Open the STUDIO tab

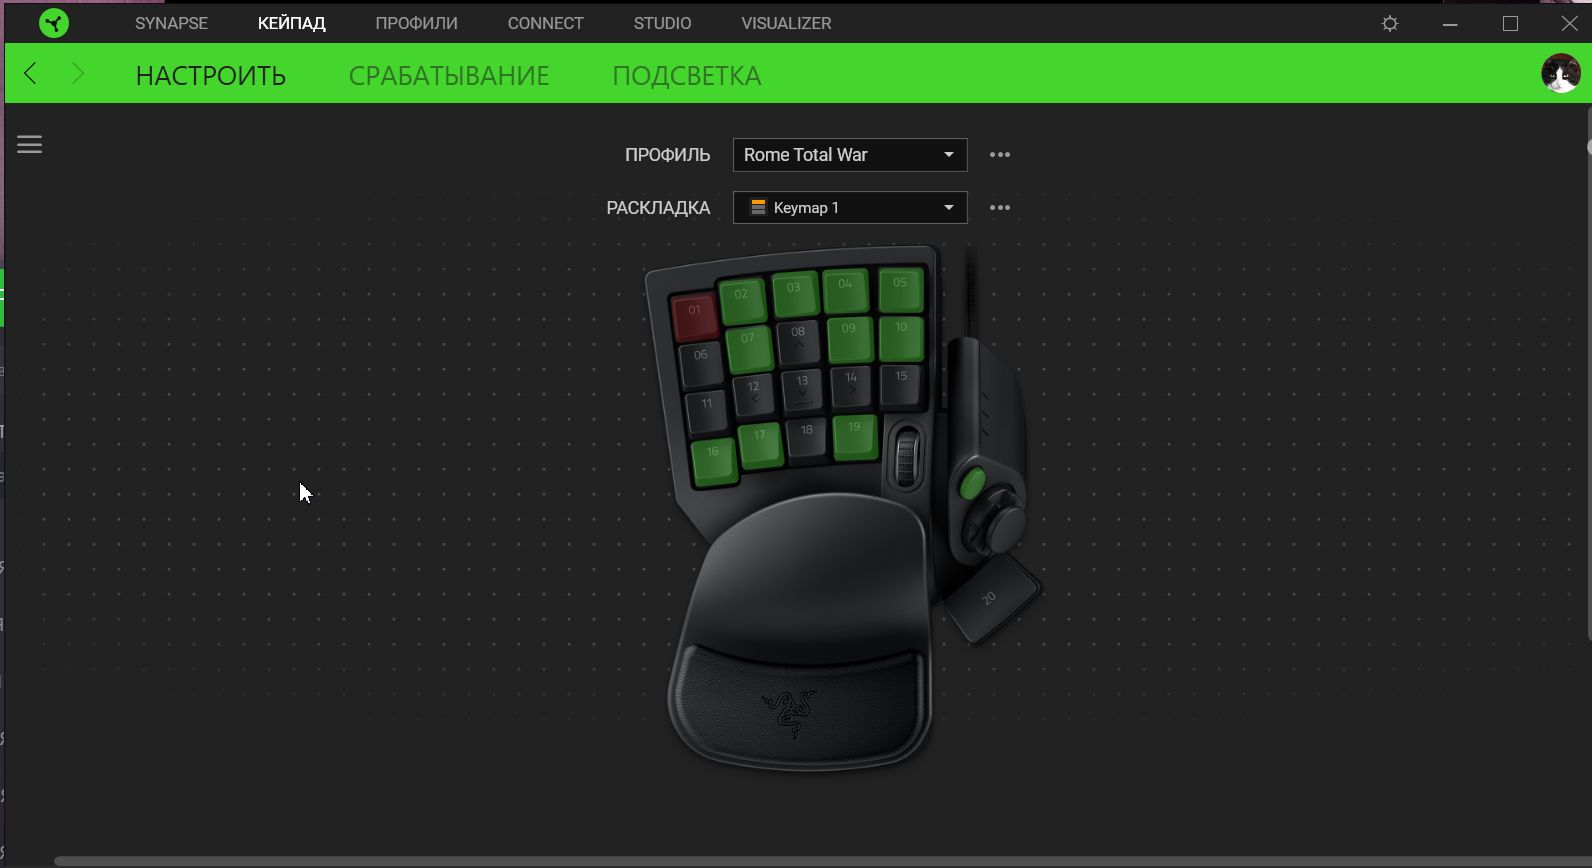click(662, 23)
